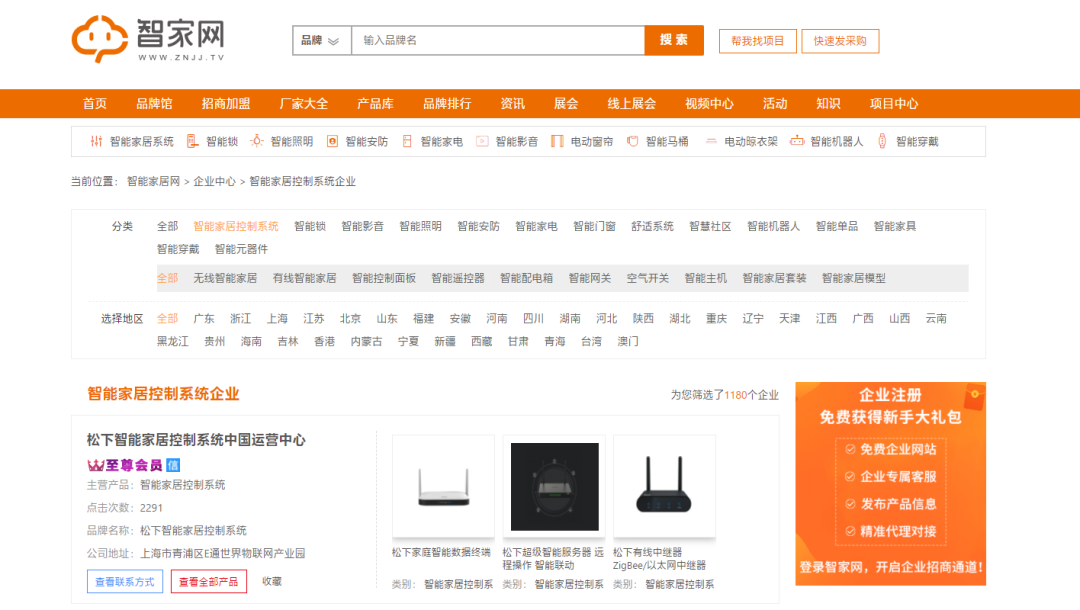Click the 智能马桶 toilet icon
The height and width of the screenshot is (610, 1080).
pos(633,142)
